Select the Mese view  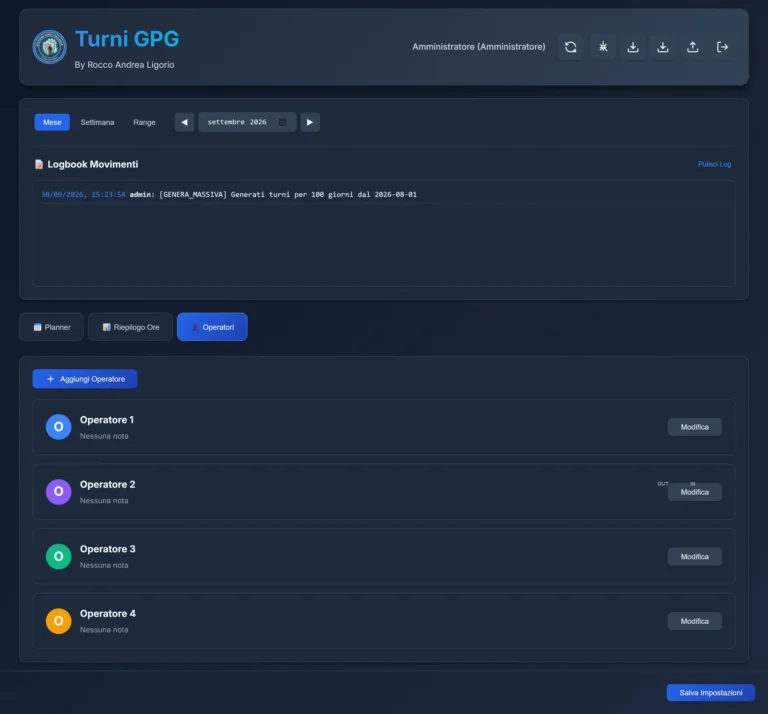tap(52, 122)
